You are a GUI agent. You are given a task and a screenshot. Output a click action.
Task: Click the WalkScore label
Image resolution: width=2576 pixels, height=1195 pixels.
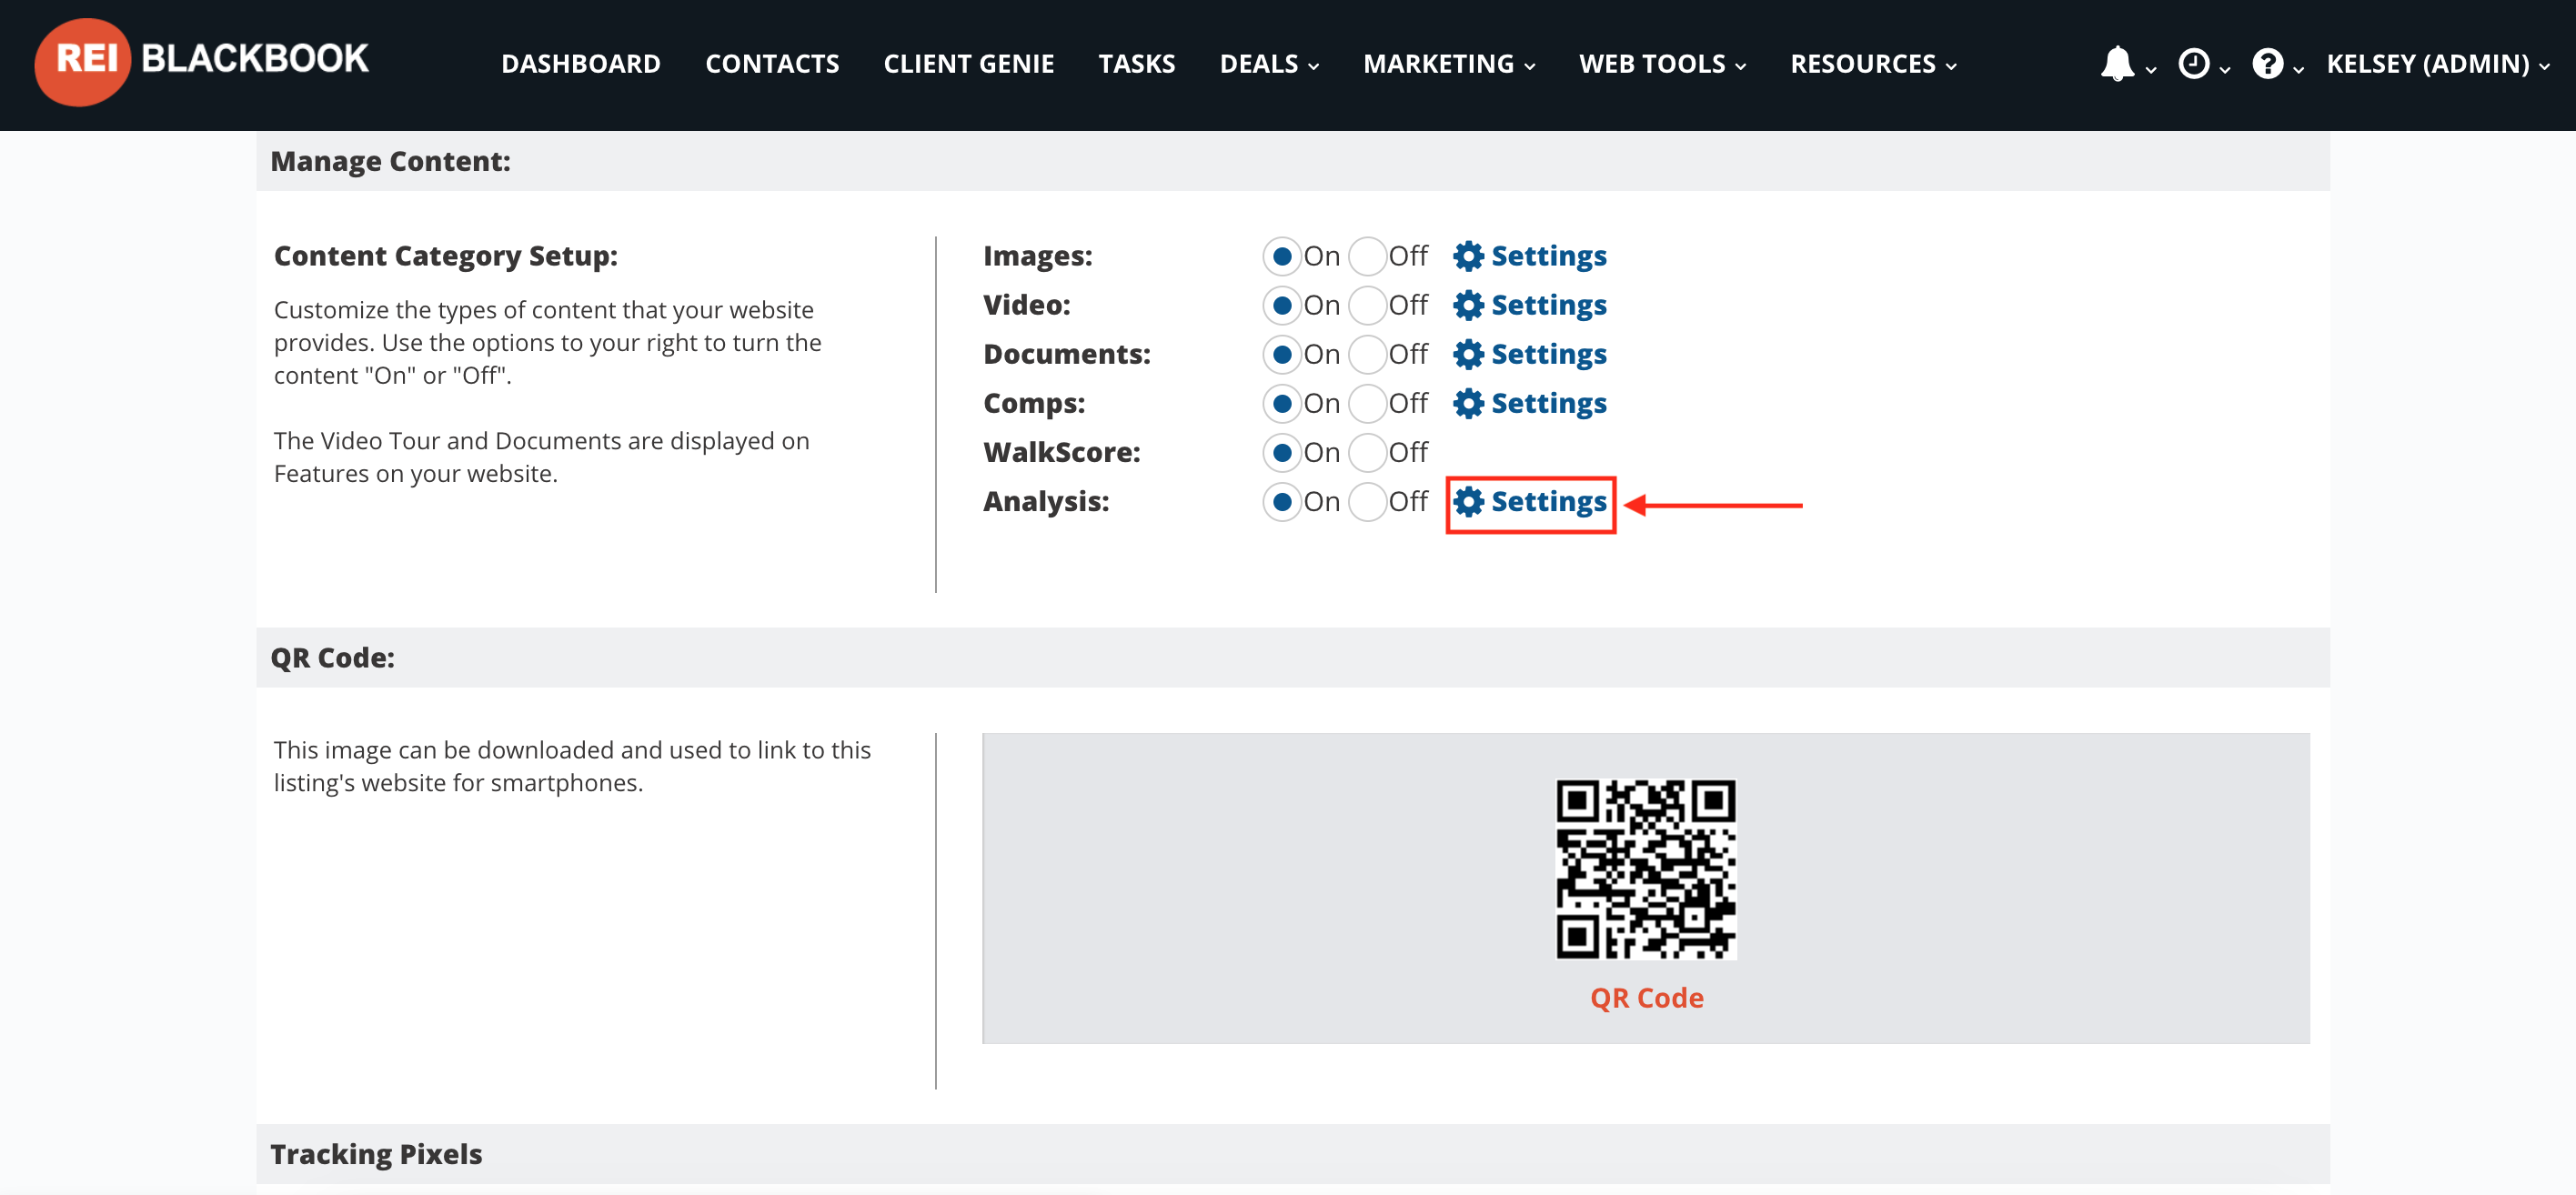click(1062, 452)
